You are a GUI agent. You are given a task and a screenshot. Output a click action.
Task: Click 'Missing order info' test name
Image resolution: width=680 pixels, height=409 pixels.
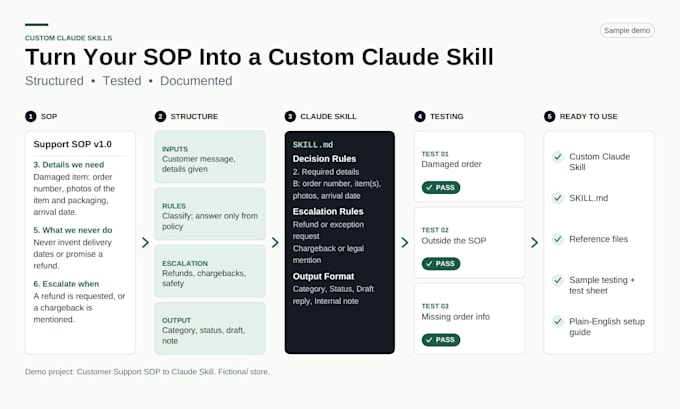pyautogui.click(x=455, y=317)
